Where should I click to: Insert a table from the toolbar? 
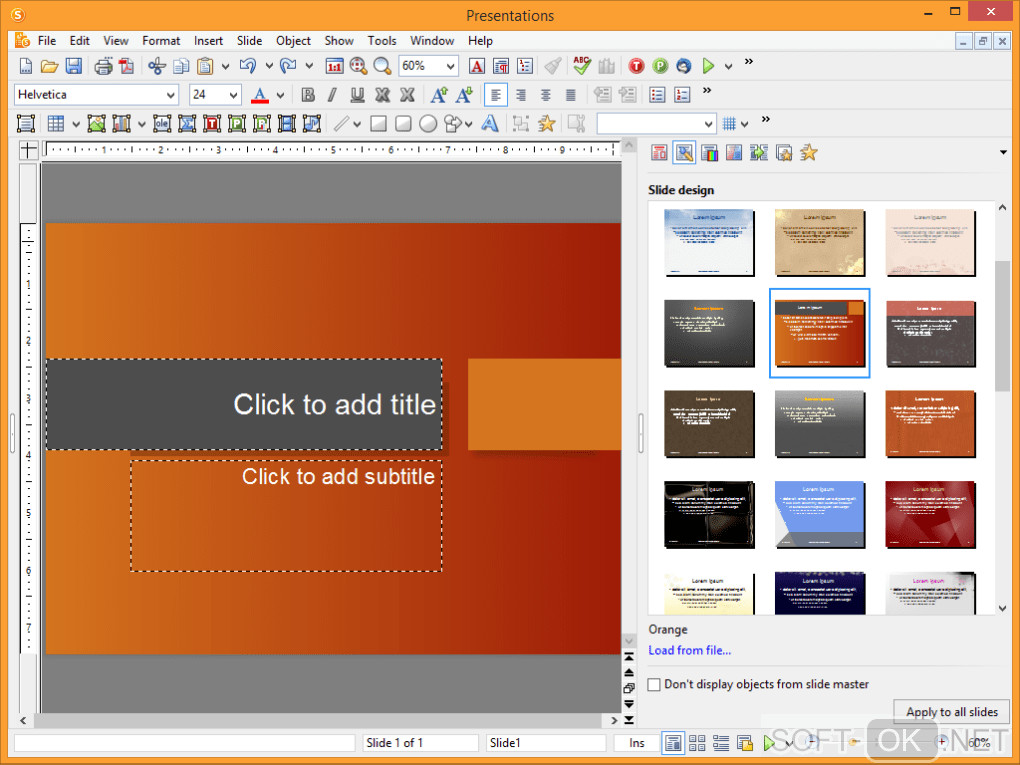(x=56, y=124)
